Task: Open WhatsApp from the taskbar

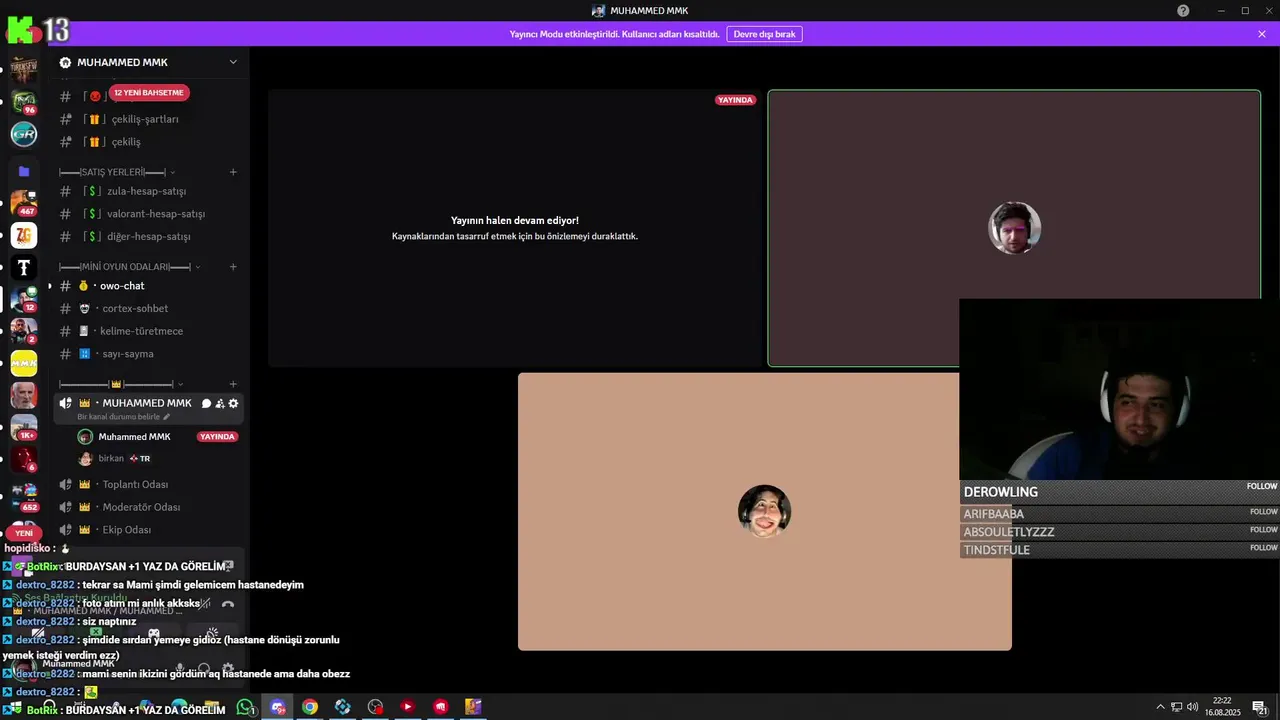Action: coord(246,707)
